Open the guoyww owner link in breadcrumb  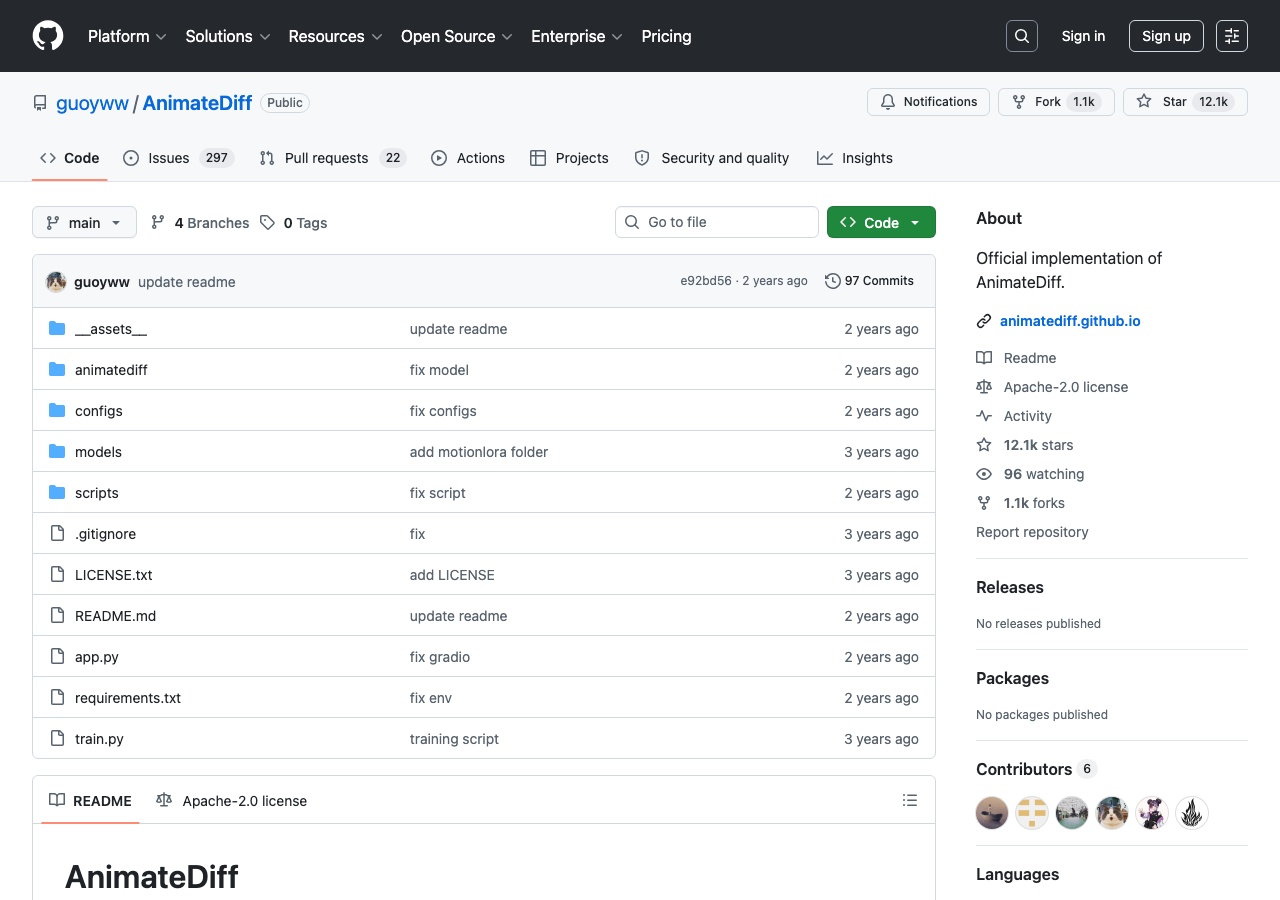(92, 103)
